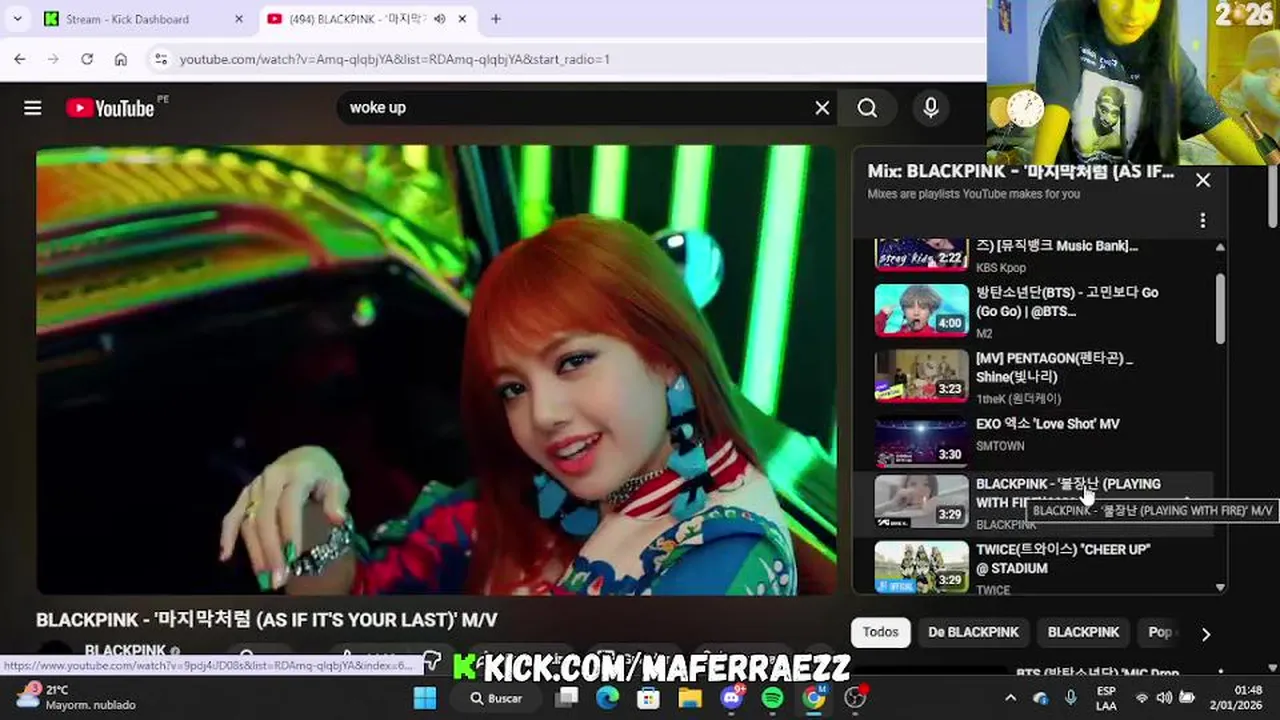The image size is (1280, 720).
Task: Open PENTAGON Shine title text
Action: [1055, 367]
